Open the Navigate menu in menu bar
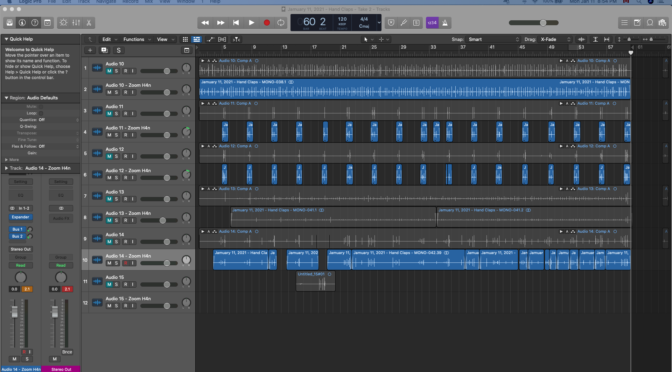Viewport: 672px width, 372px height. [106, 2]
